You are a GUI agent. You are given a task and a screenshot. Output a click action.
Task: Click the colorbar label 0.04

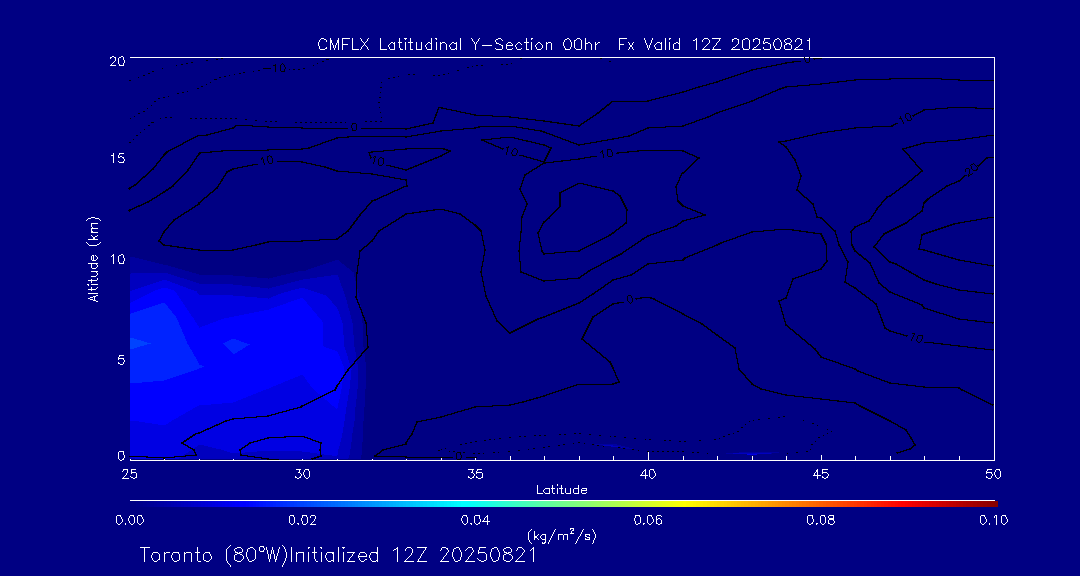(x=476, y=520)
